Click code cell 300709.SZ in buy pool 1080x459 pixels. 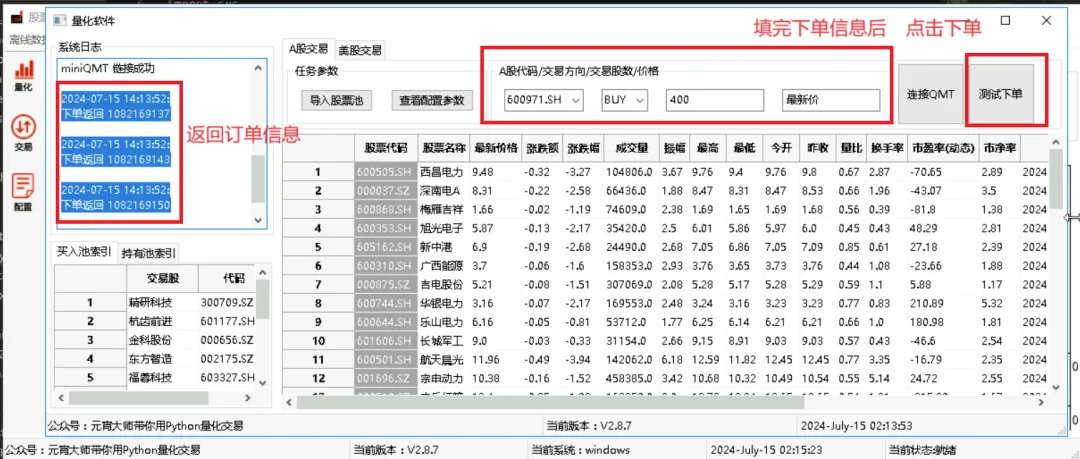pyautogui.click(x=227, y=303)
